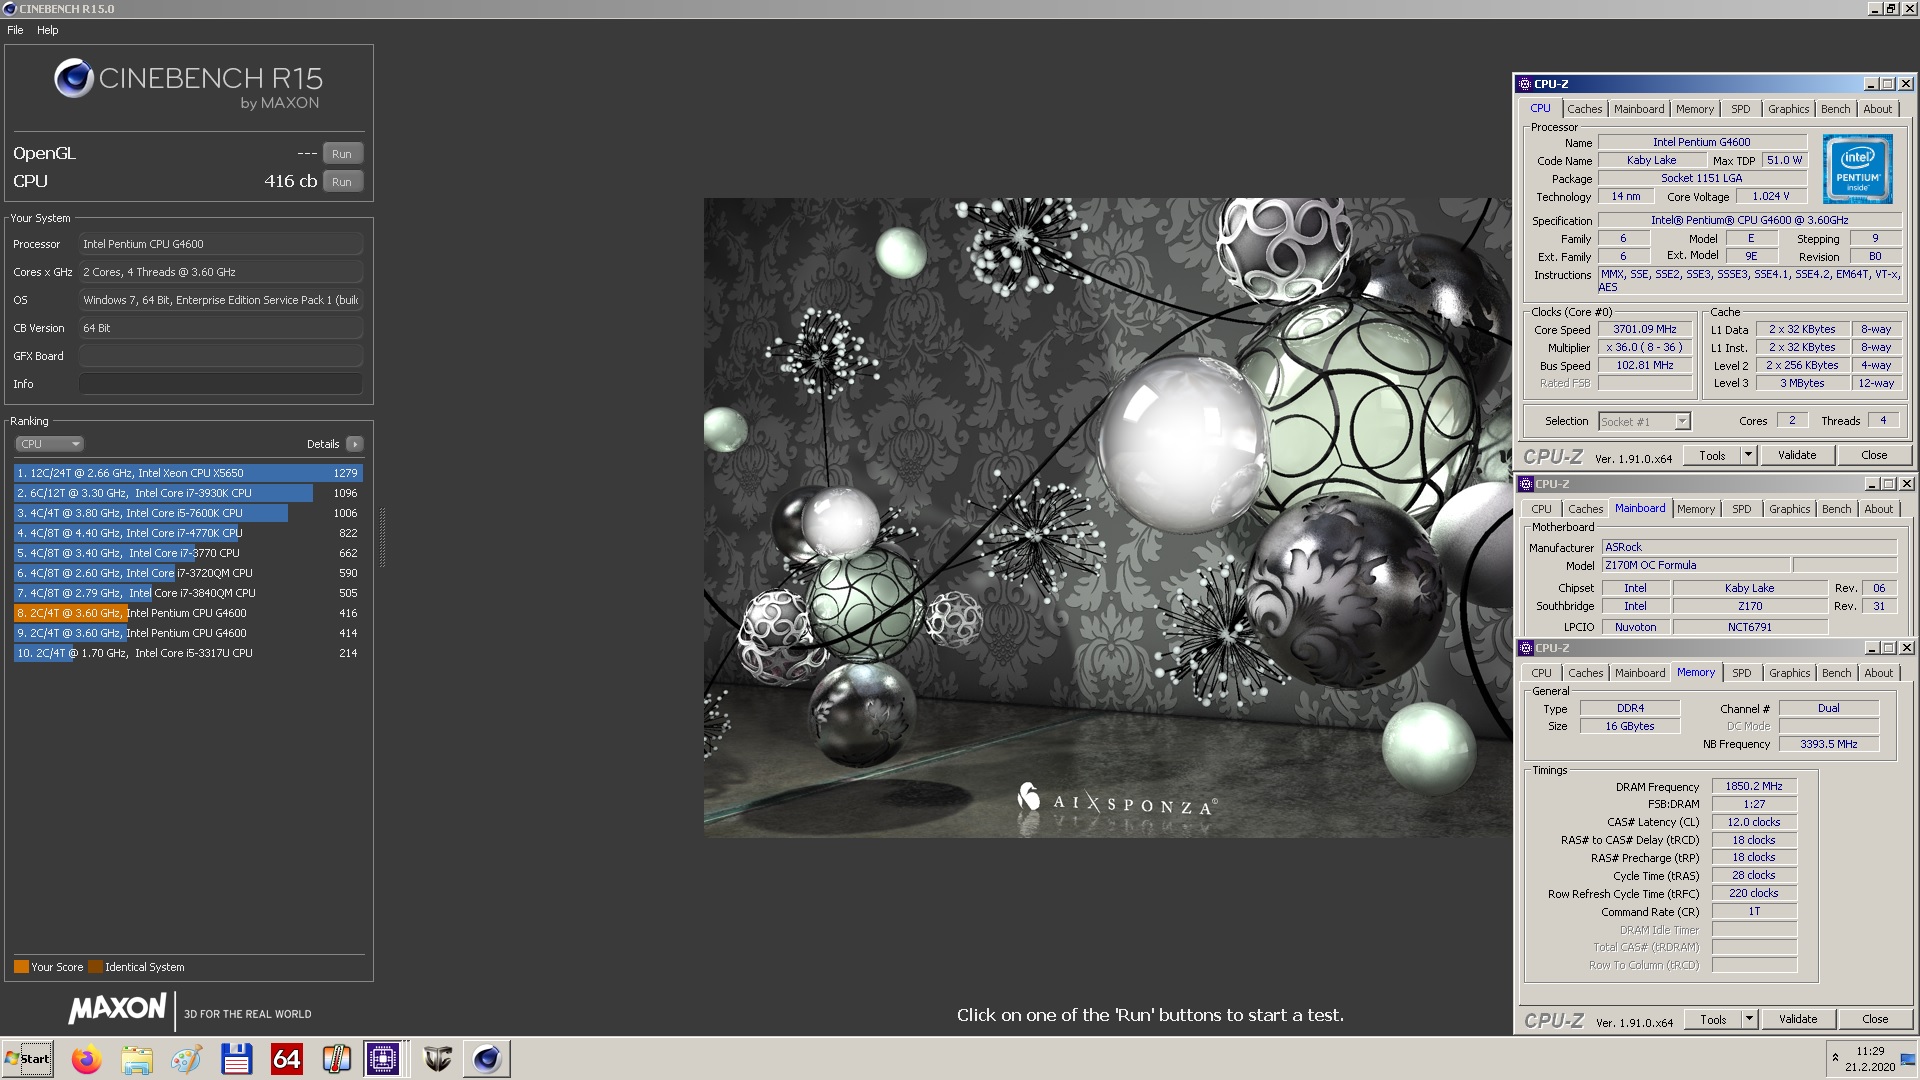Open the file explorer folder taskbar icon

click(137, 1059)
